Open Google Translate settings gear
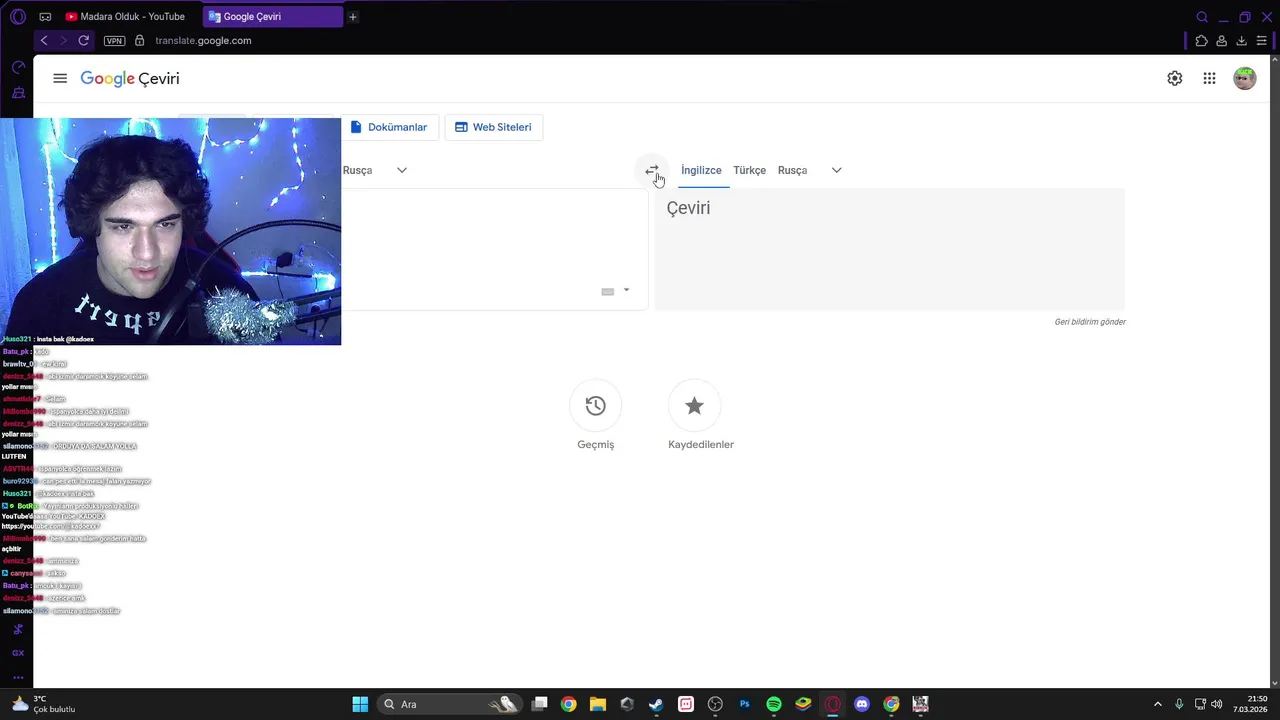Viewport: 1280px width, 720px height. pyautogui.click(x=1175, y=78)
